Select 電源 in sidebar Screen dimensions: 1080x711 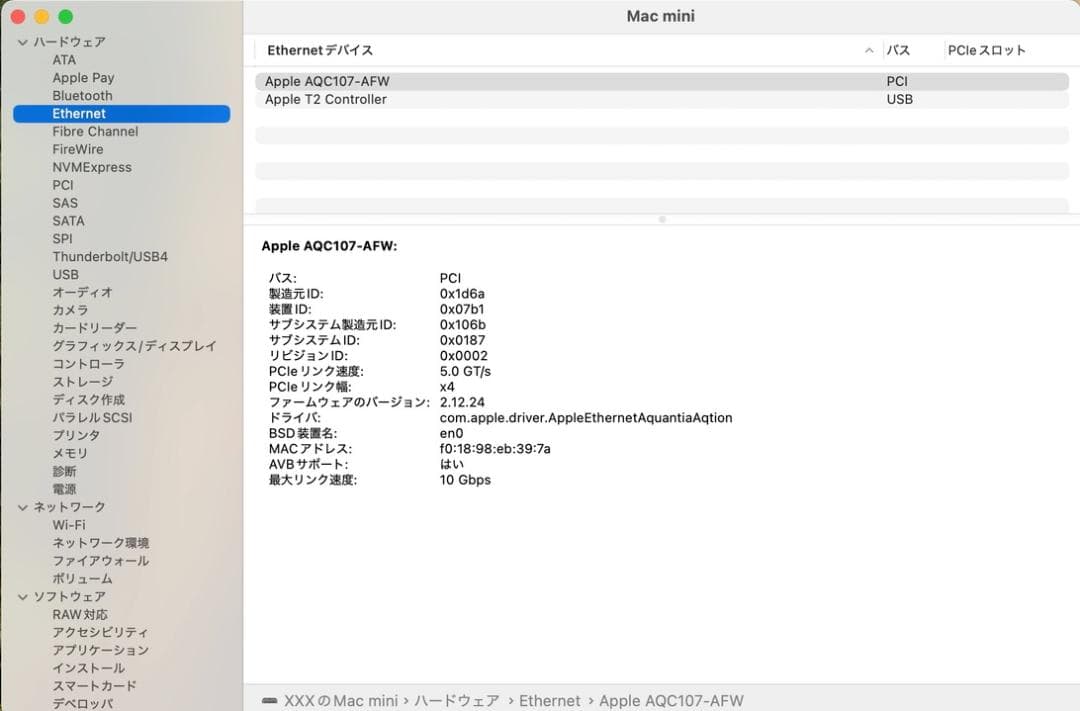point(64,490)
